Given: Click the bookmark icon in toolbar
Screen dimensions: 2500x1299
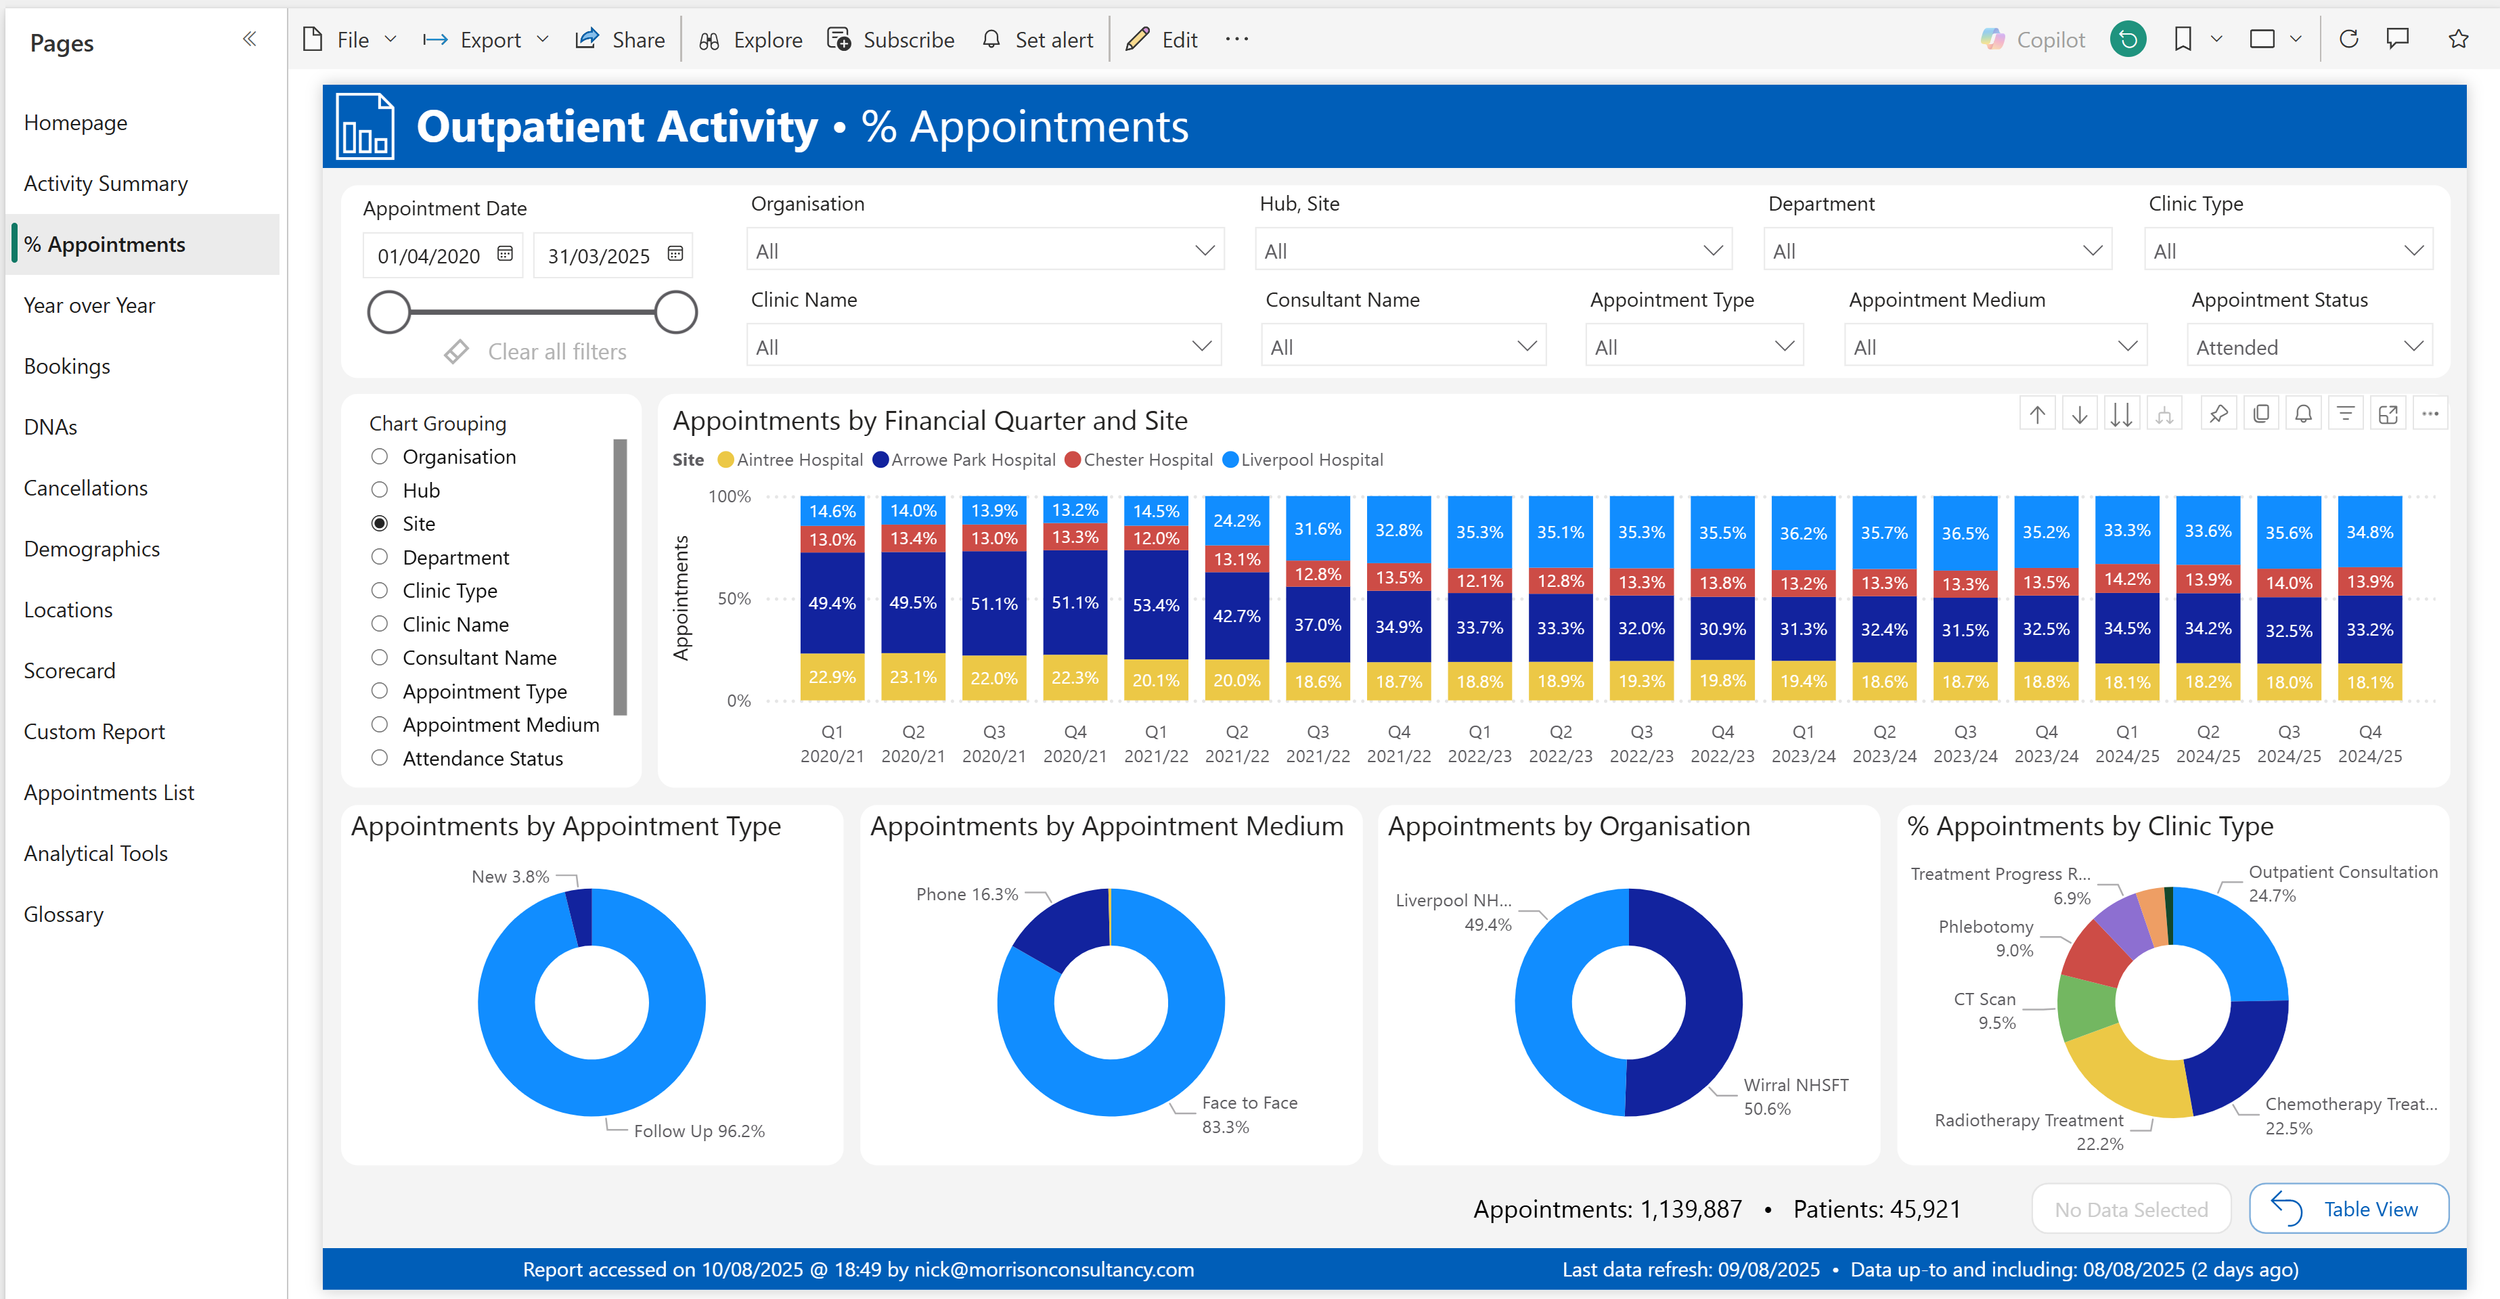Looking at the screenshot, I should [x=2183, y=39].
